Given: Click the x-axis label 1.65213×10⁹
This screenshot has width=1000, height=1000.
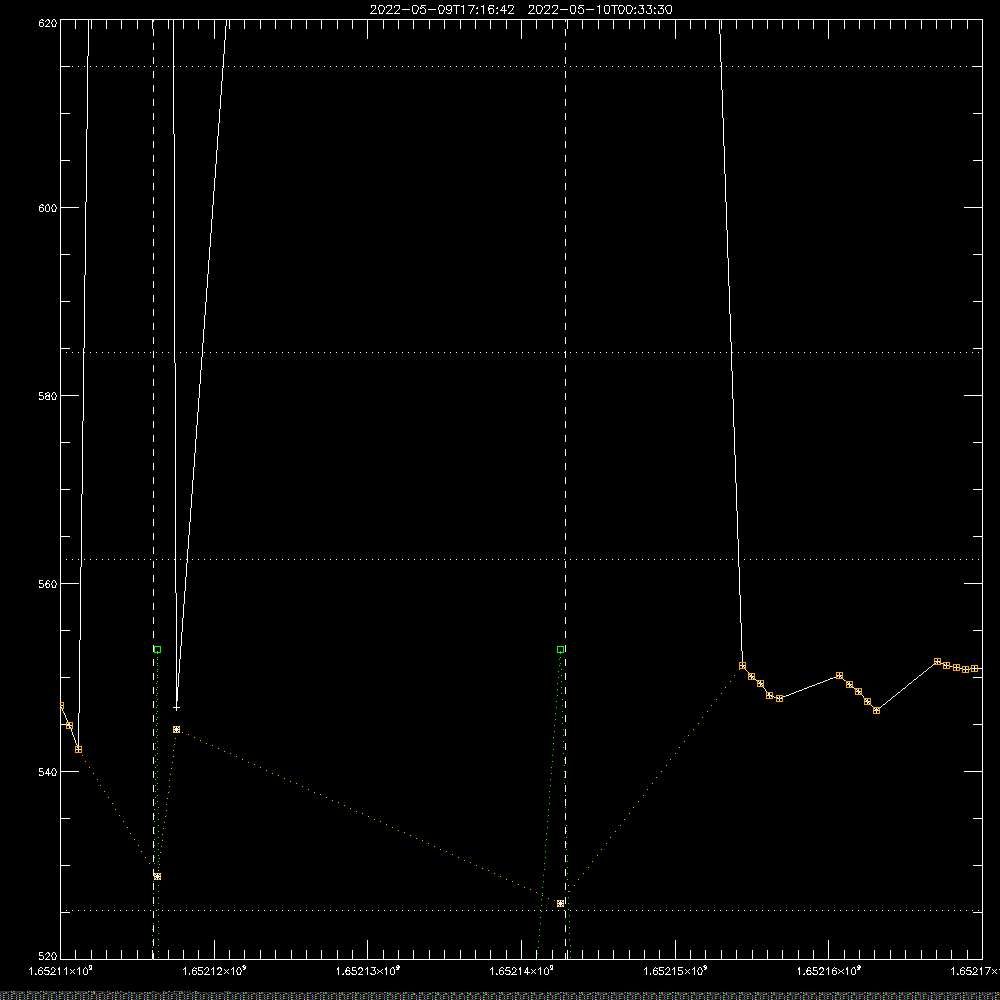Looking at the screenshot, I should (x=368, y=971).
